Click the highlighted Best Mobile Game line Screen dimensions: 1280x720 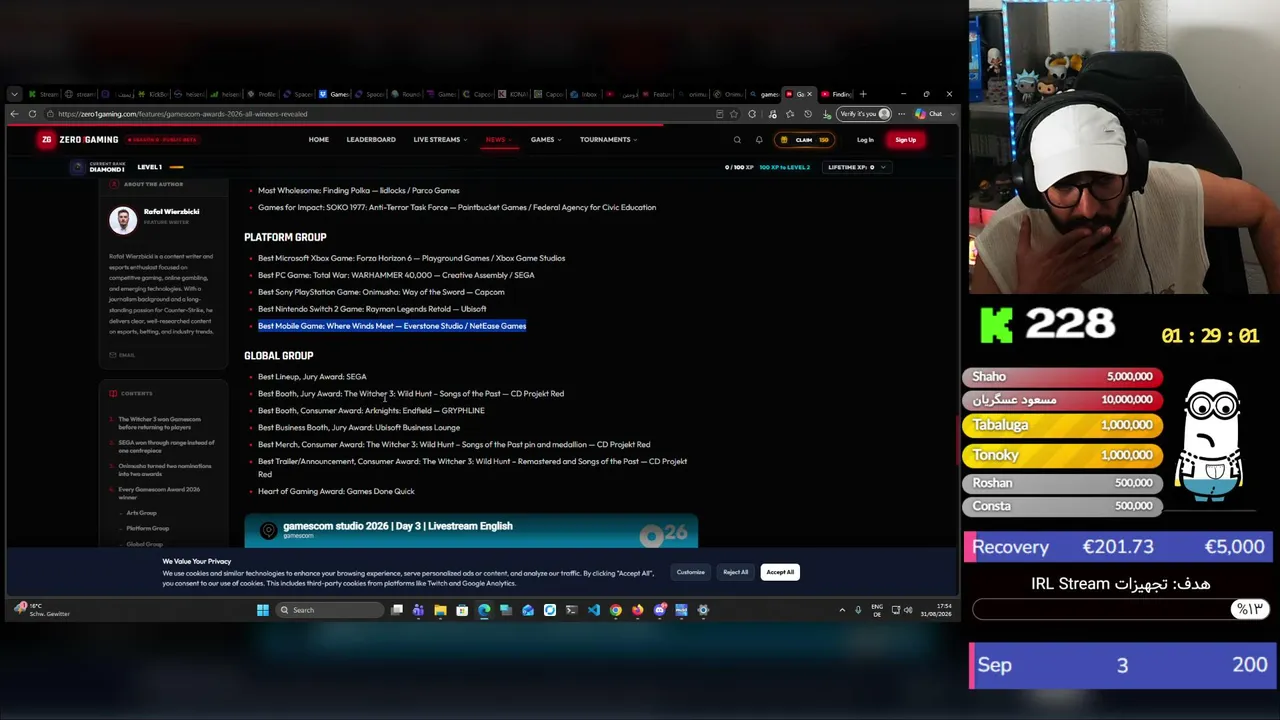click(x=392, y=326)
